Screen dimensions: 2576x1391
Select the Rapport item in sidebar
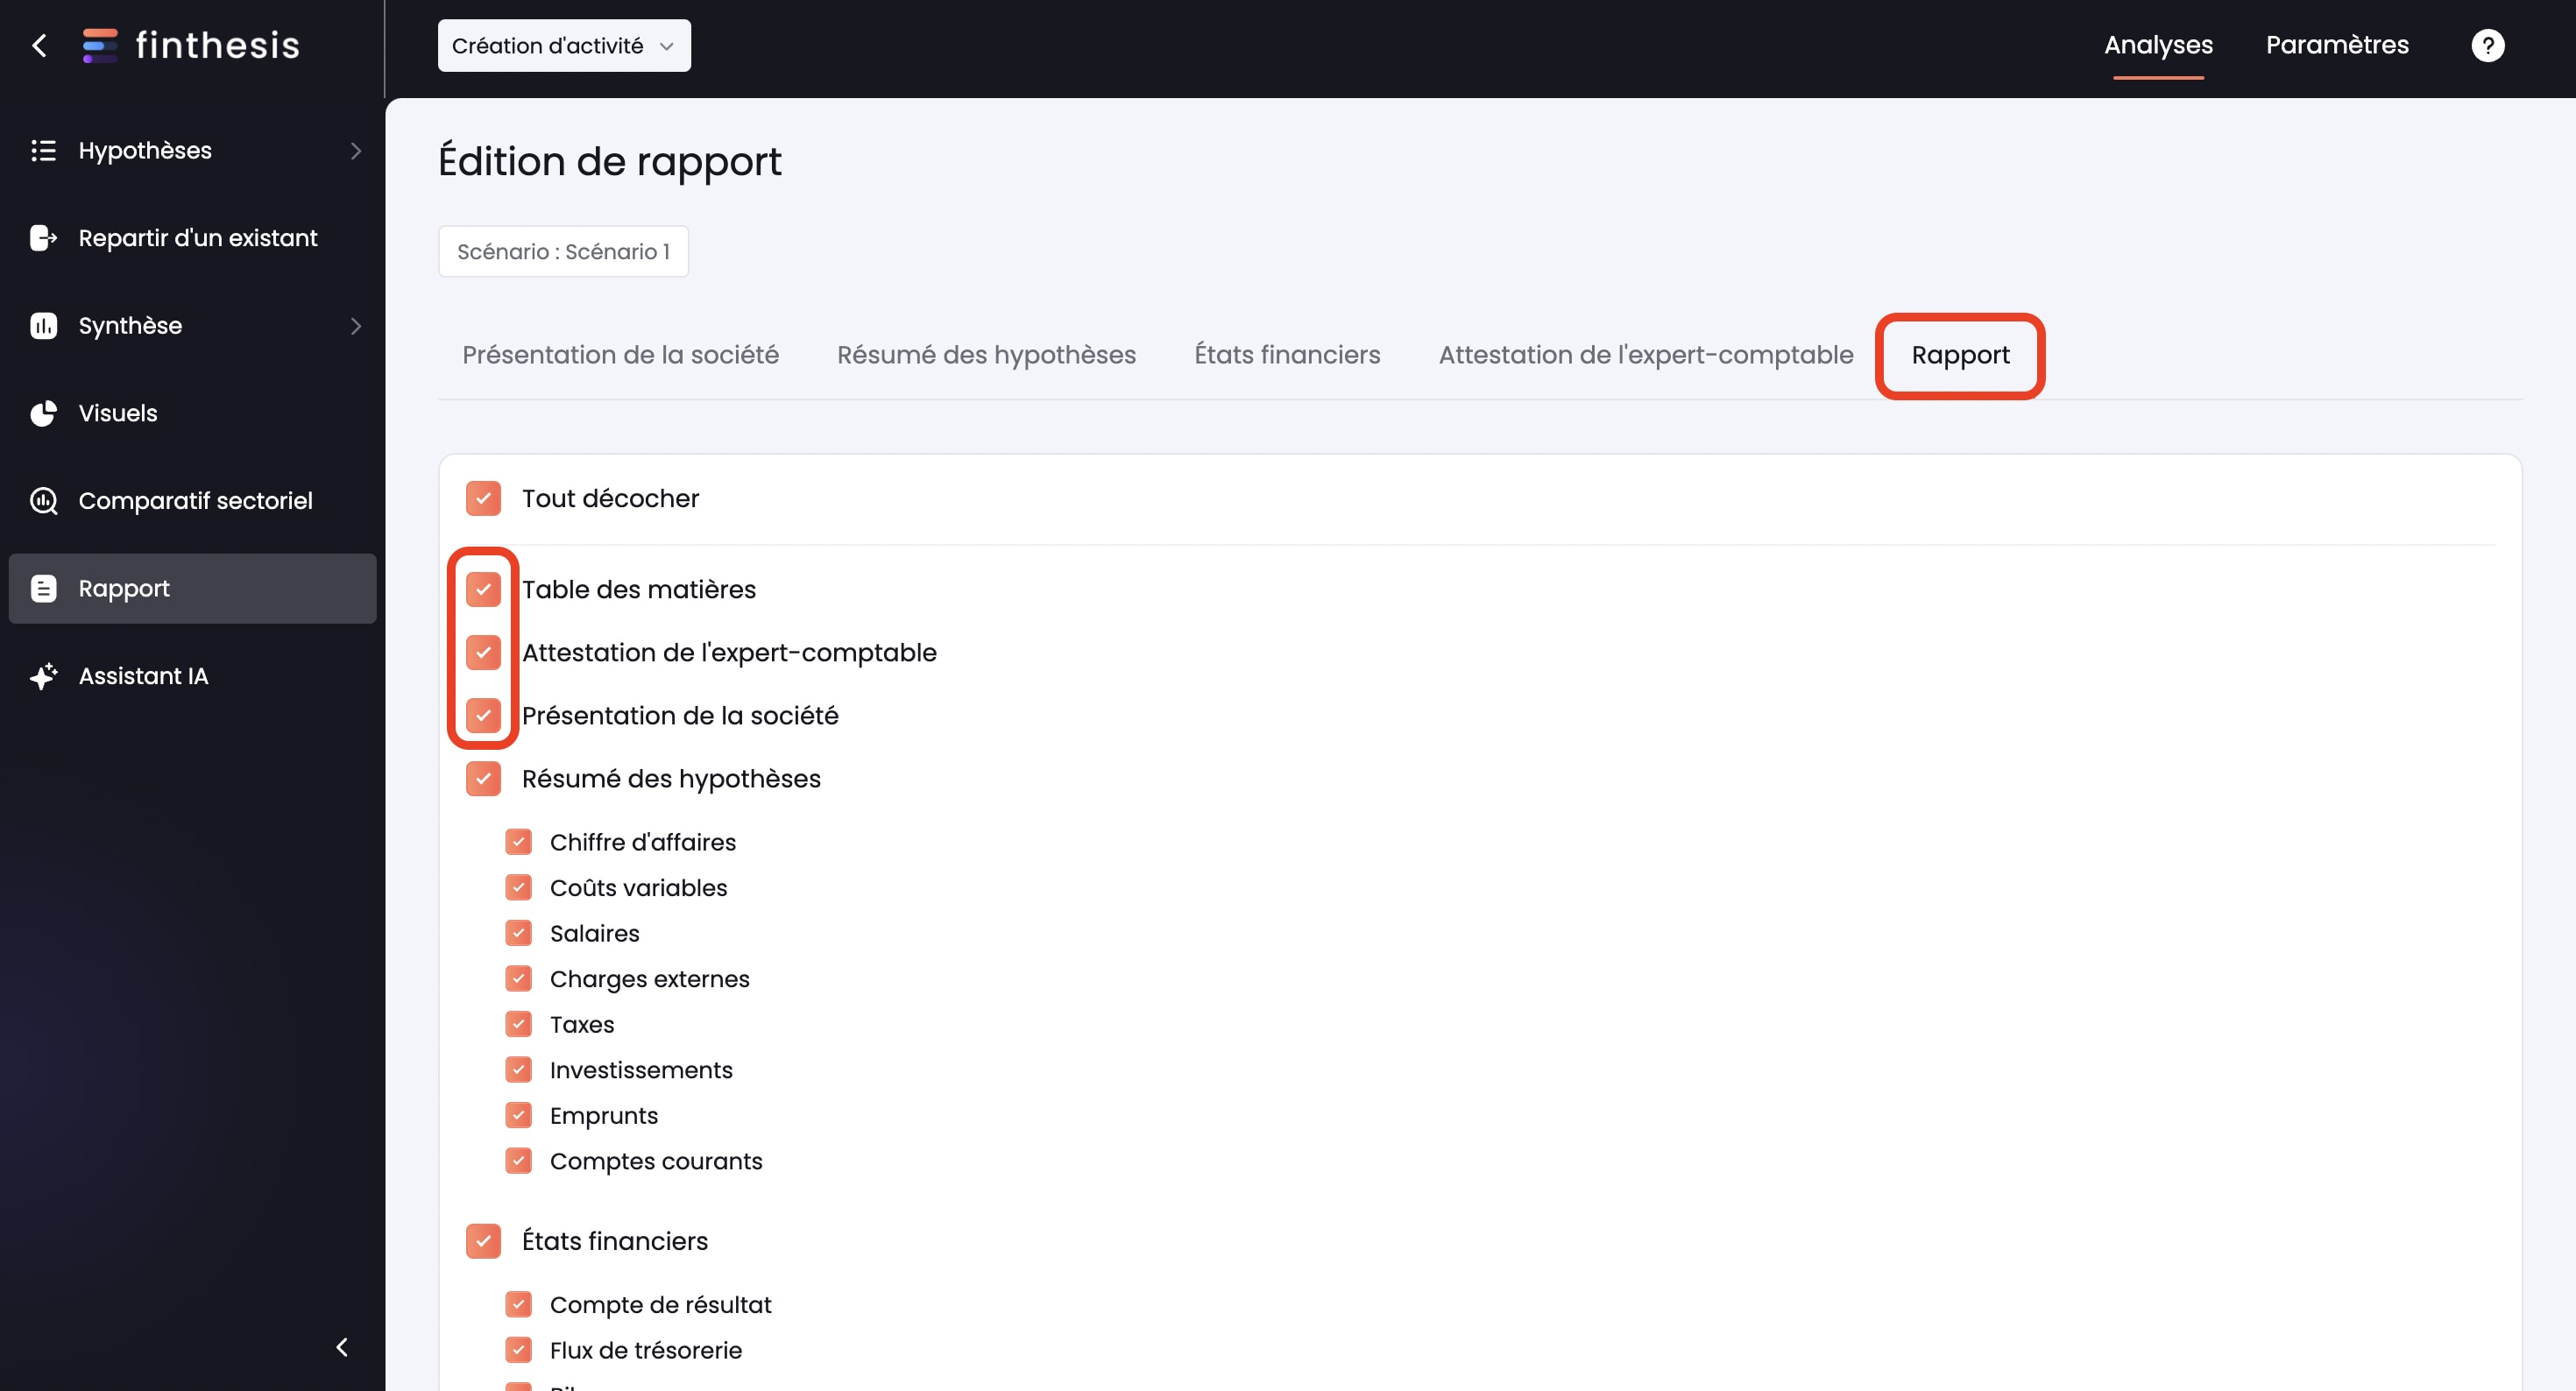pos(192,588)
